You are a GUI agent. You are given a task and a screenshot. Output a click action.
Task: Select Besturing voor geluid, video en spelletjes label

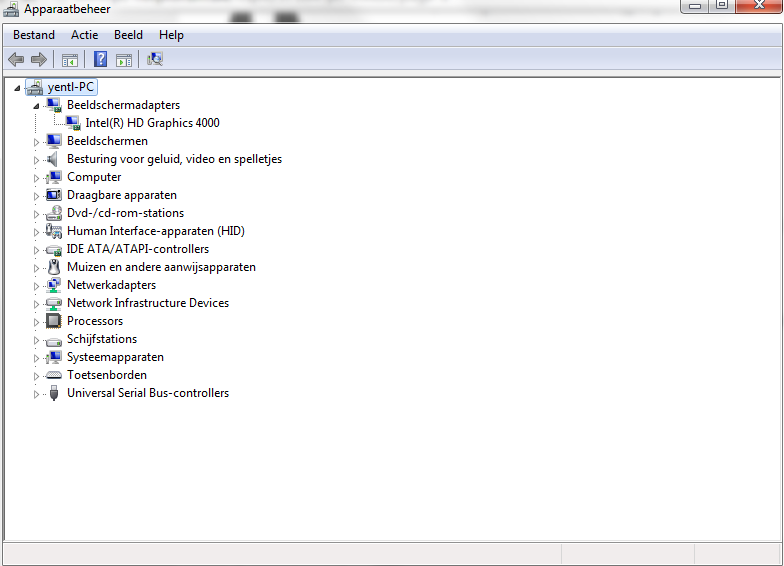point(174,159)
